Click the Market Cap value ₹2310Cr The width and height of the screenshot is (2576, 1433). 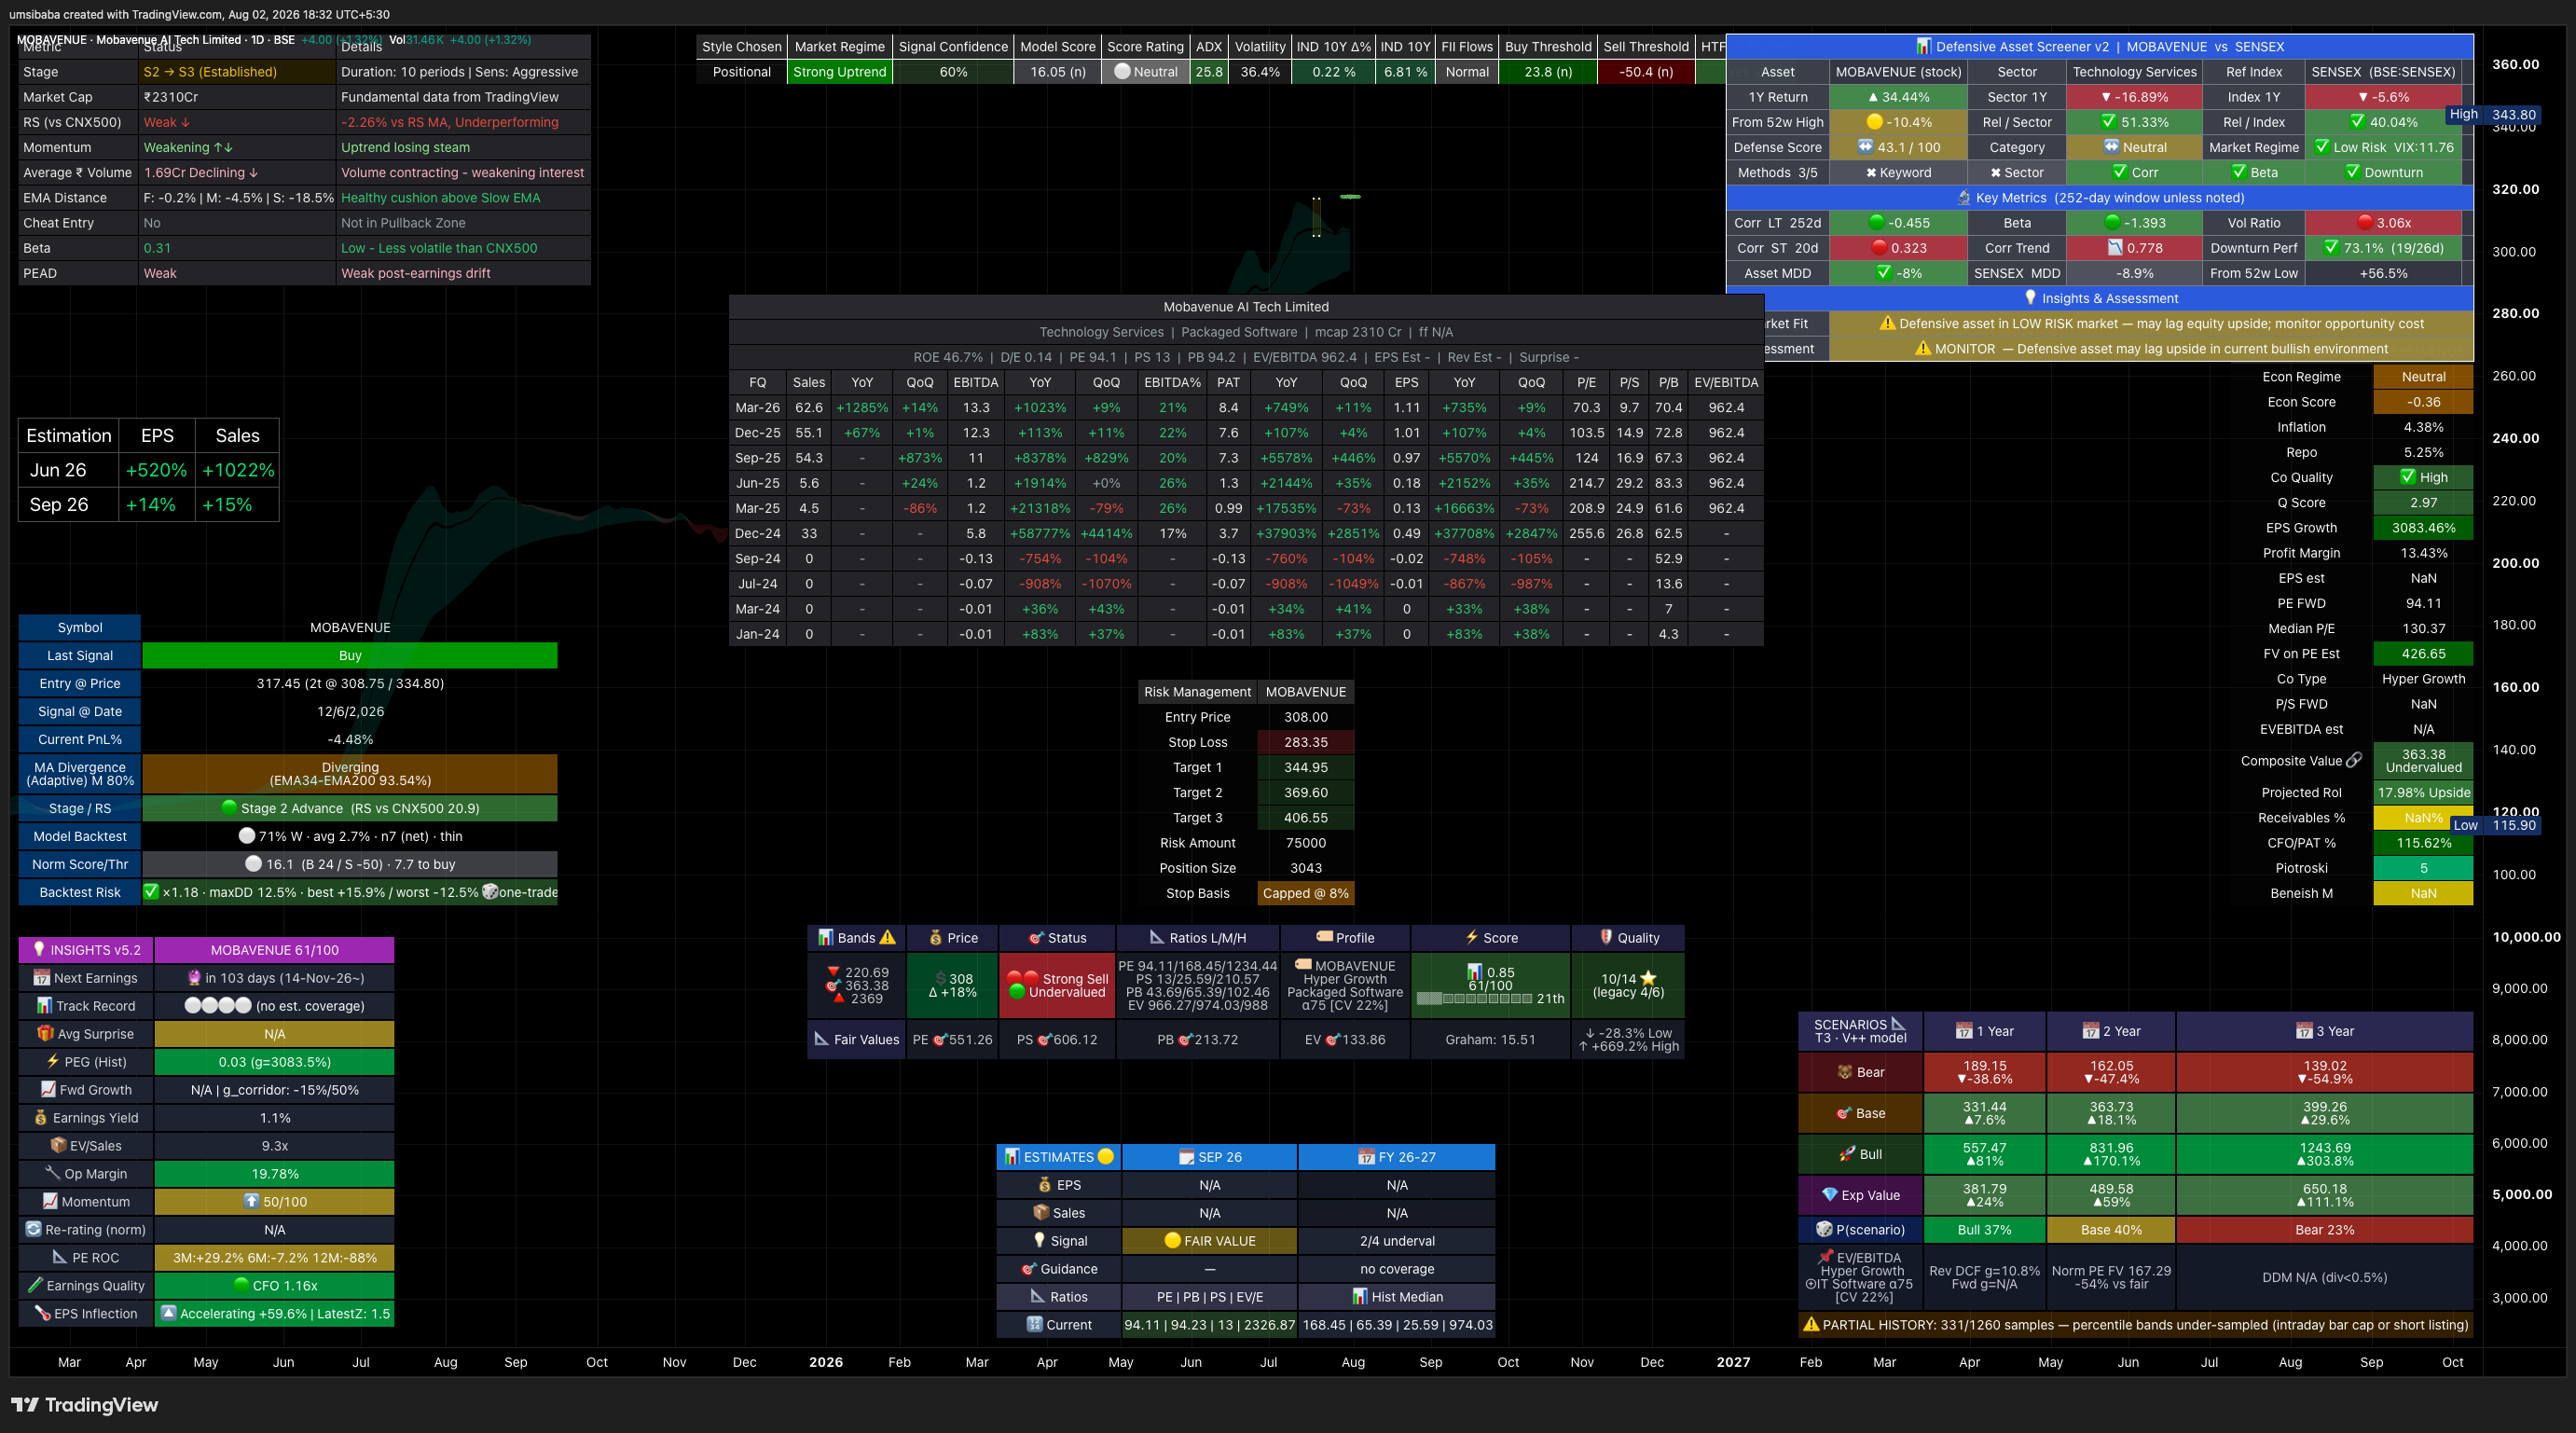(x=171, y=97)
